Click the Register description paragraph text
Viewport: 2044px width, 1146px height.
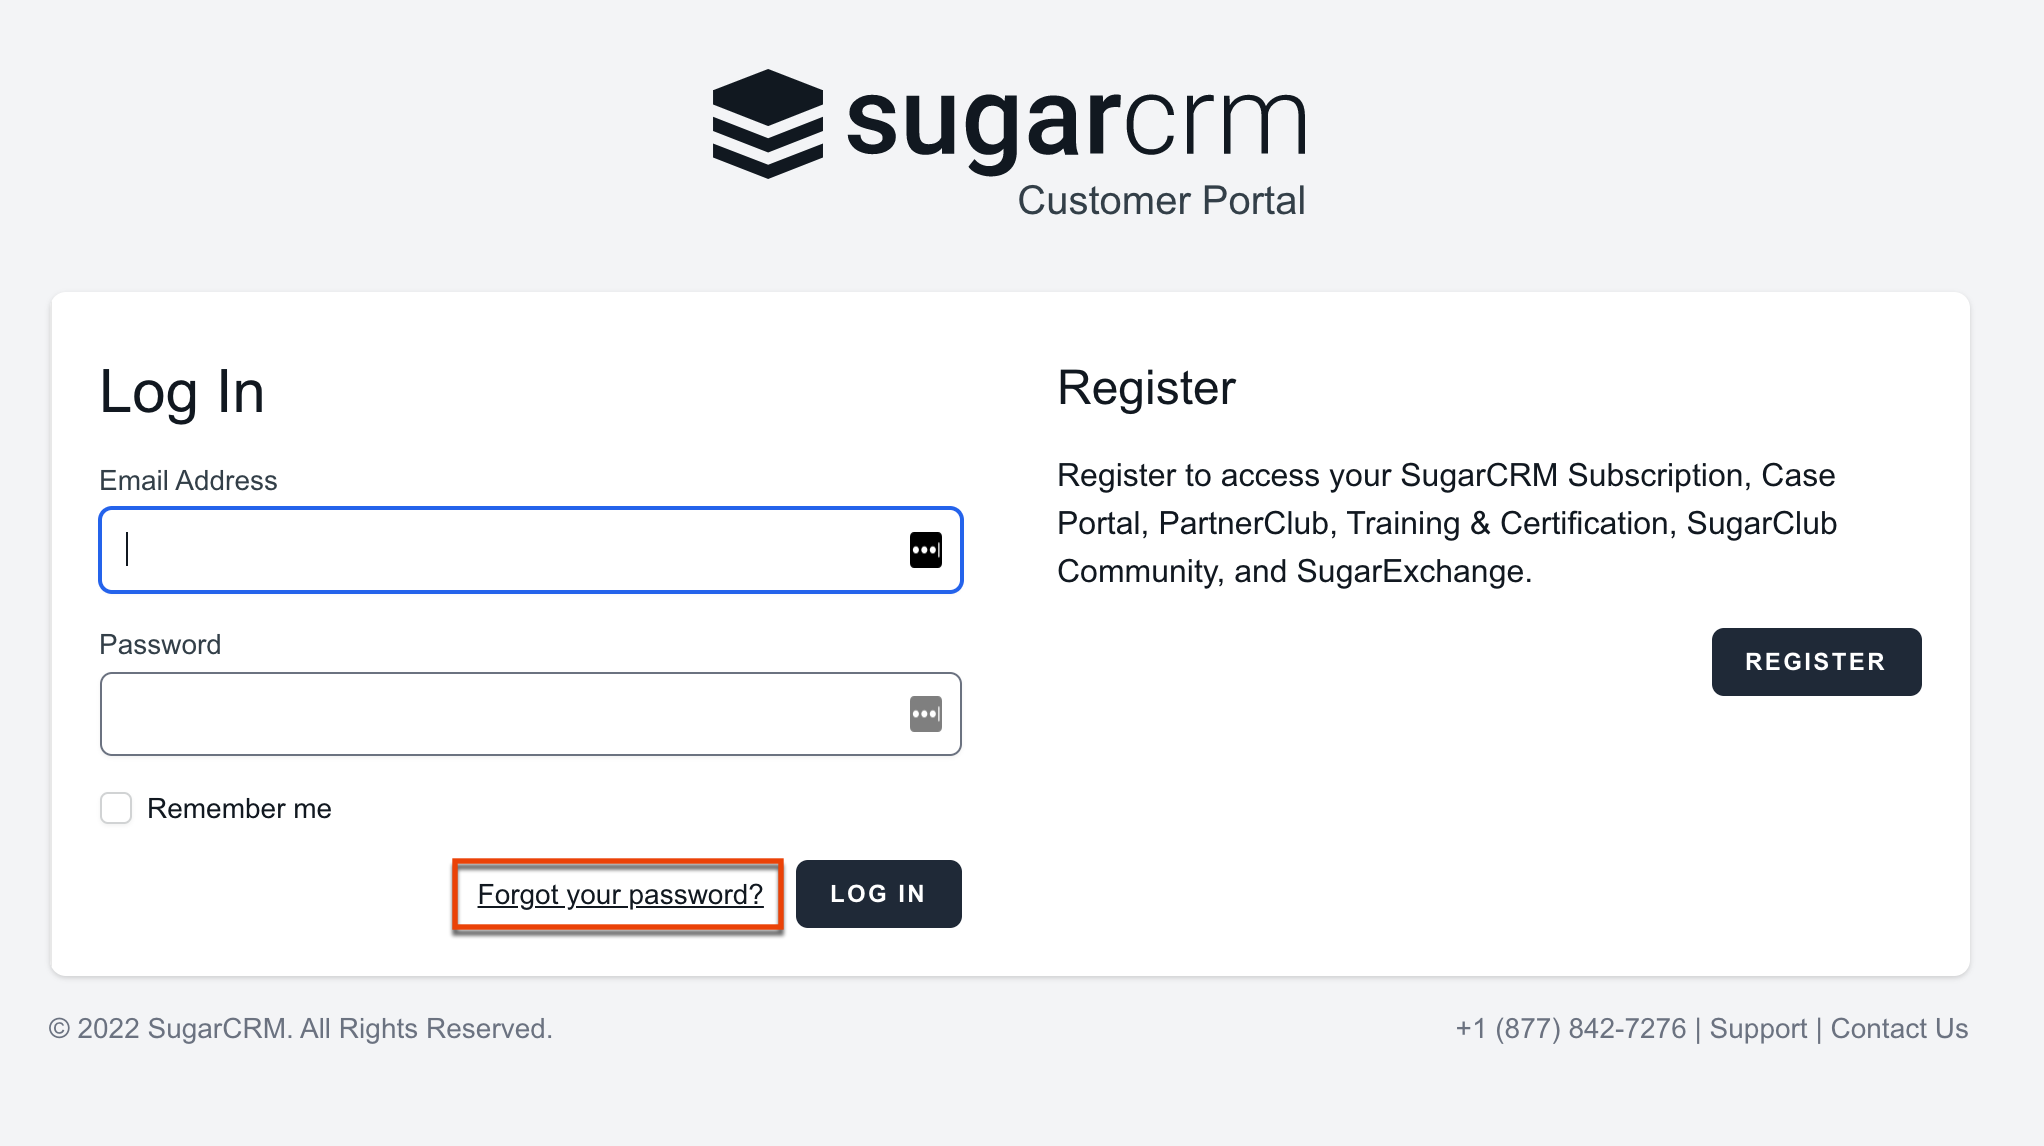pyautogui.click(x=1446, y=523)
